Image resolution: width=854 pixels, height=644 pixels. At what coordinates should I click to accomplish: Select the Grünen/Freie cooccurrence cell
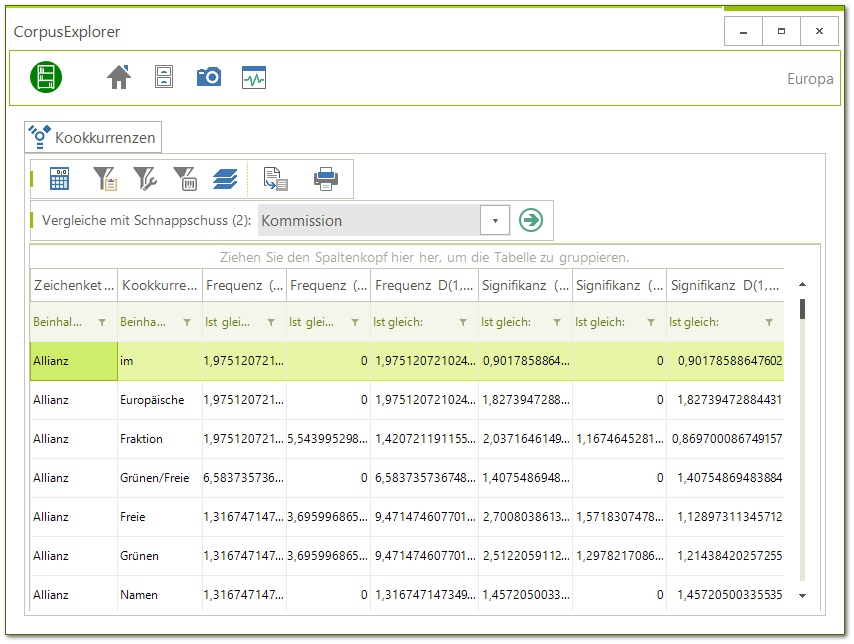160,478
